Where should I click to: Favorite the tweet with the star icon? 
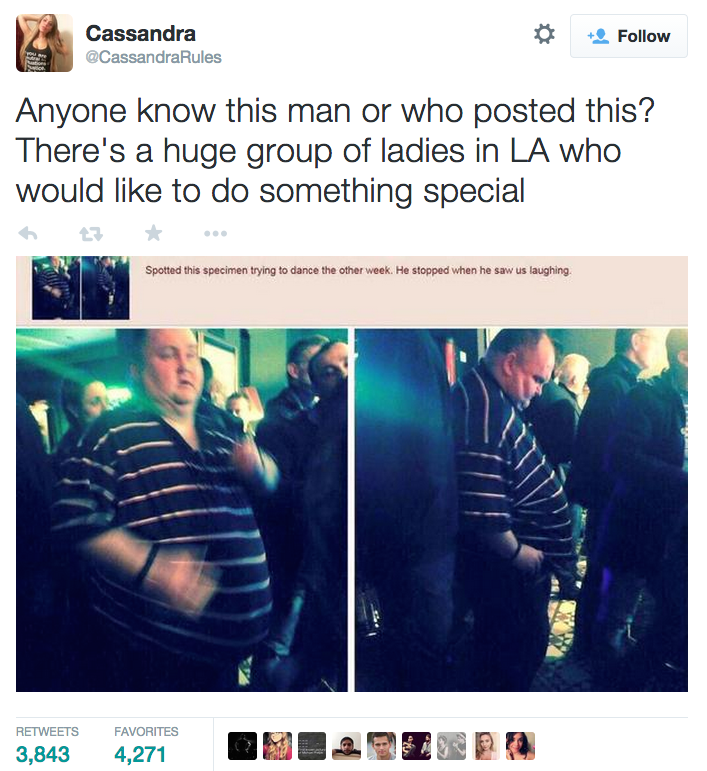(154, 233)
